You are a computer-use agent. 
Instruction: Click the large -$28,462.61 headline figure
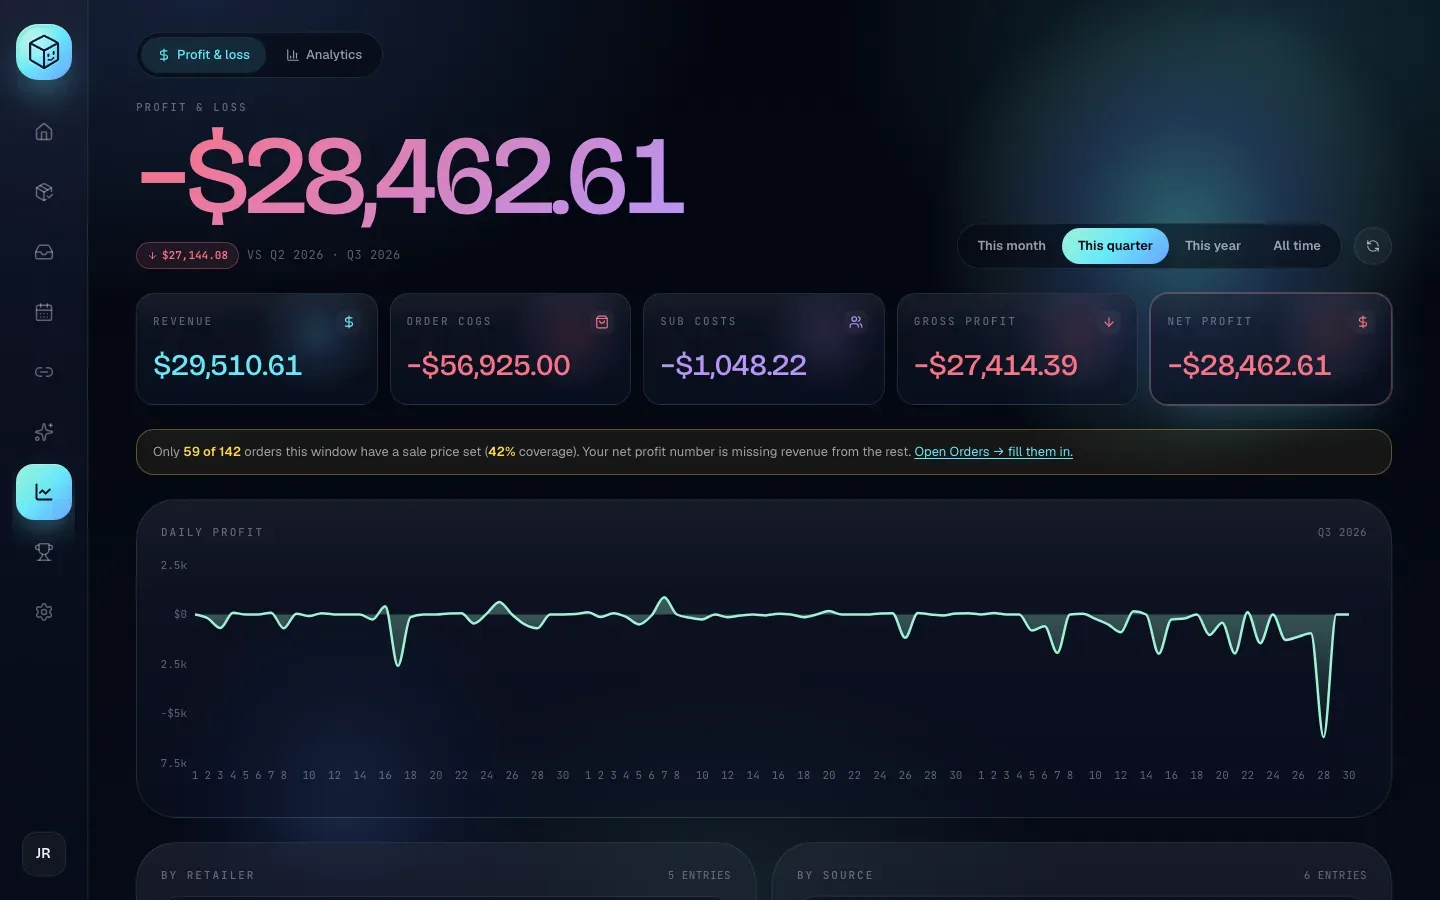(x=411, y=177)
